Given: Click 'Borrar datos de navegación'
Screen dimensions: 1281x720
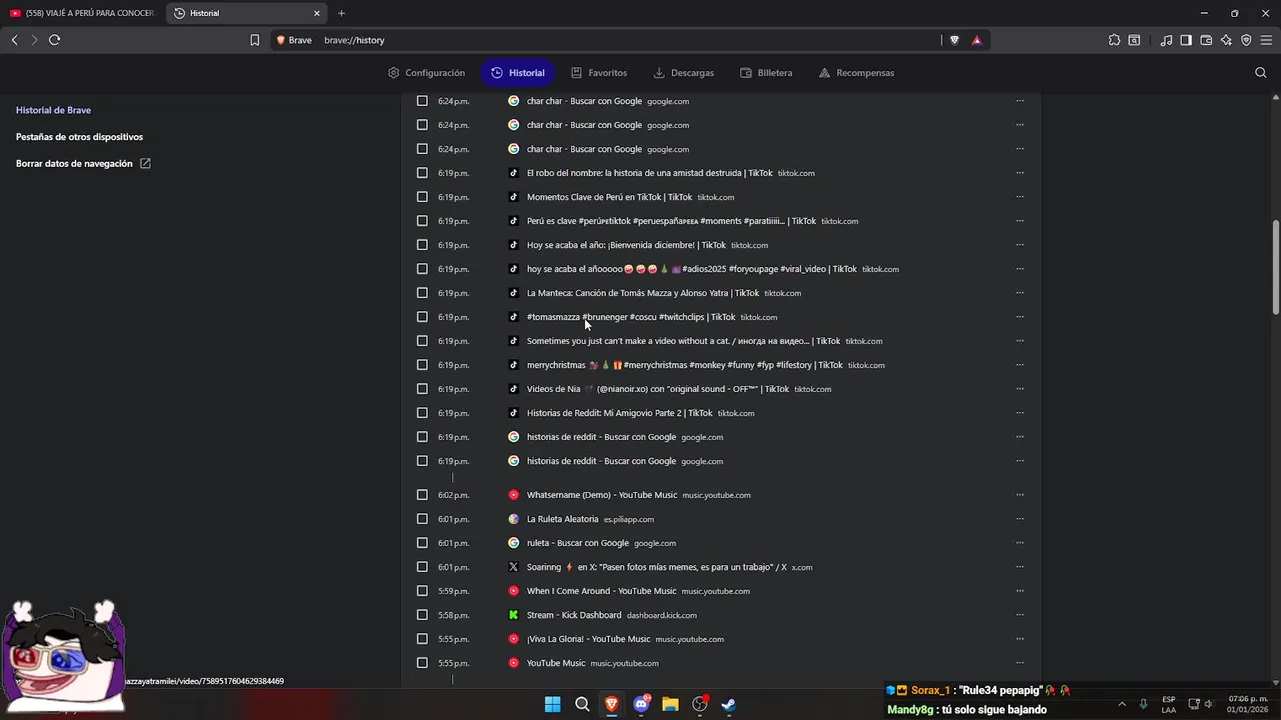Looking at the screenshot, I should pos(74,163).
